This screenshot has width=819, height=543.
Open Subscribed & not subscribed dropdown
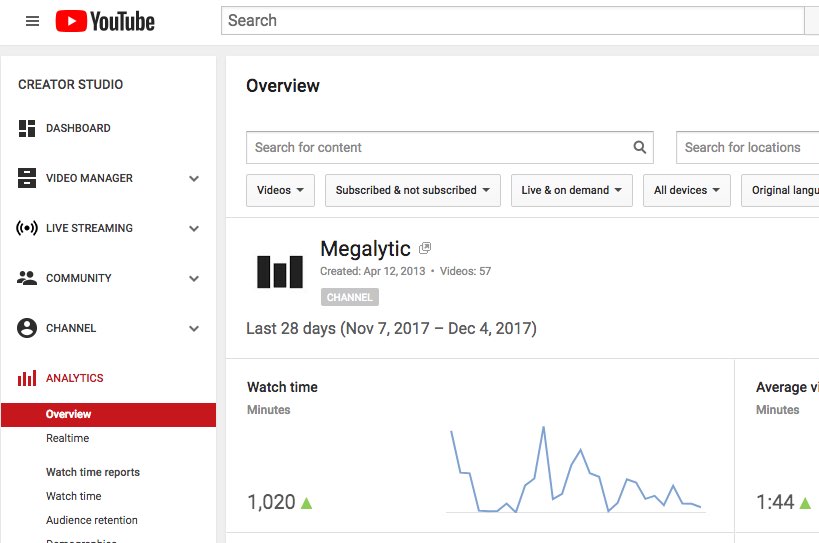click(412, 191)
